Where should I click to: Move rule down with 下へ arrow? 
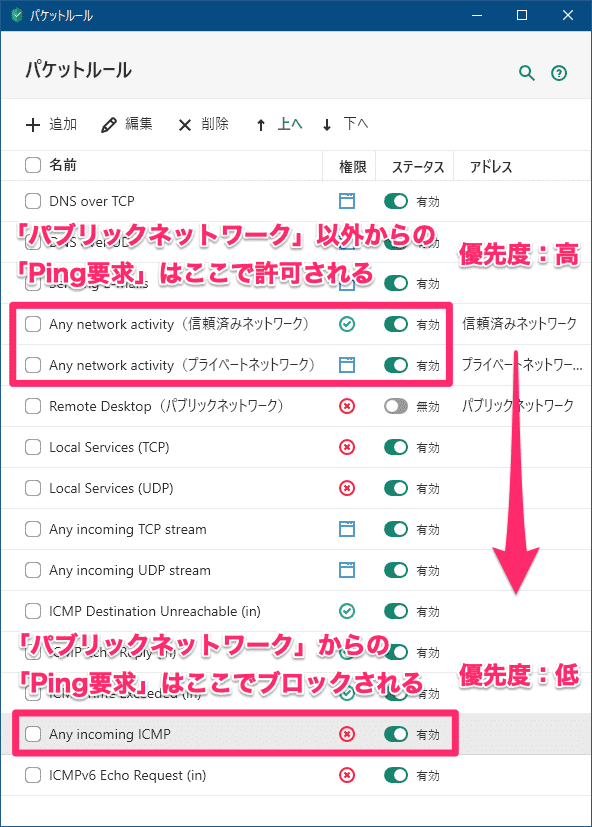click(345, 124)
